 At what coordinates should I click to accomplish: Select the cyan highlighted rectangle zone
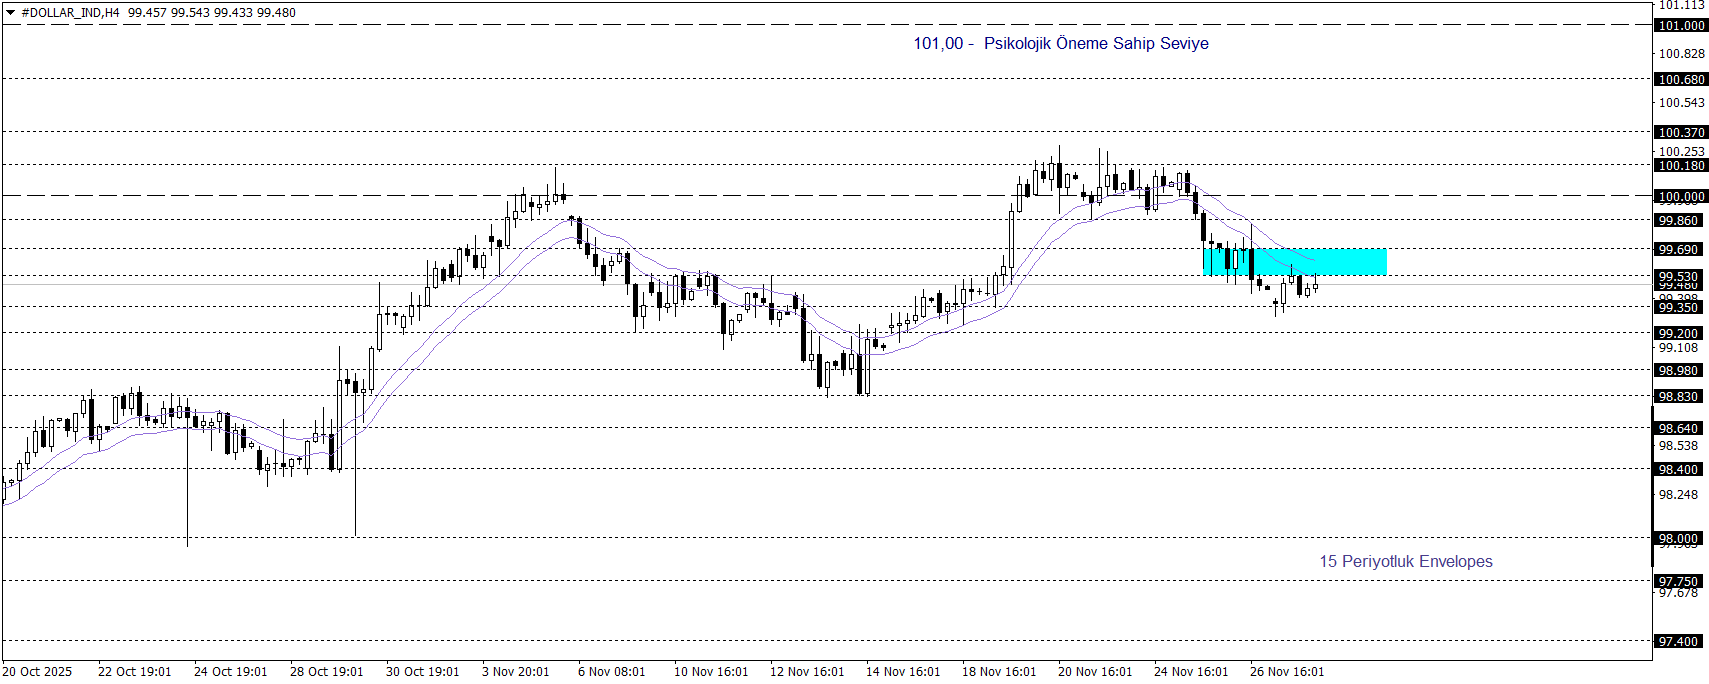[x=1294, y=262]
